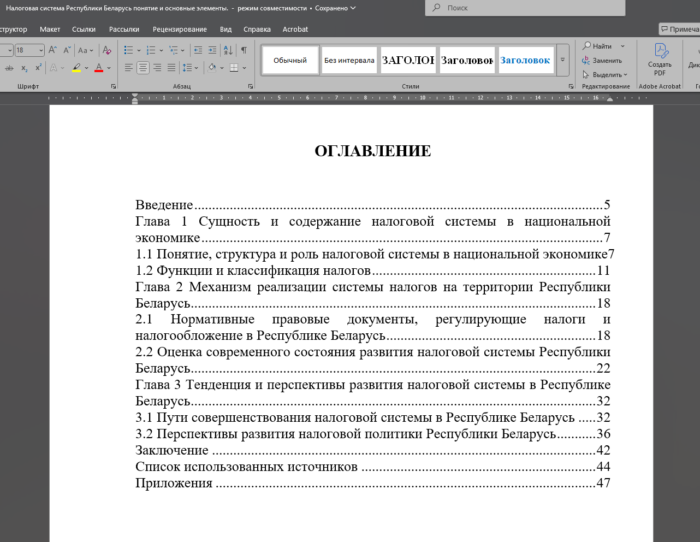The image size is (700, 542).
Task: Increase the paragraph indent
Action: [x=212, y=50]
